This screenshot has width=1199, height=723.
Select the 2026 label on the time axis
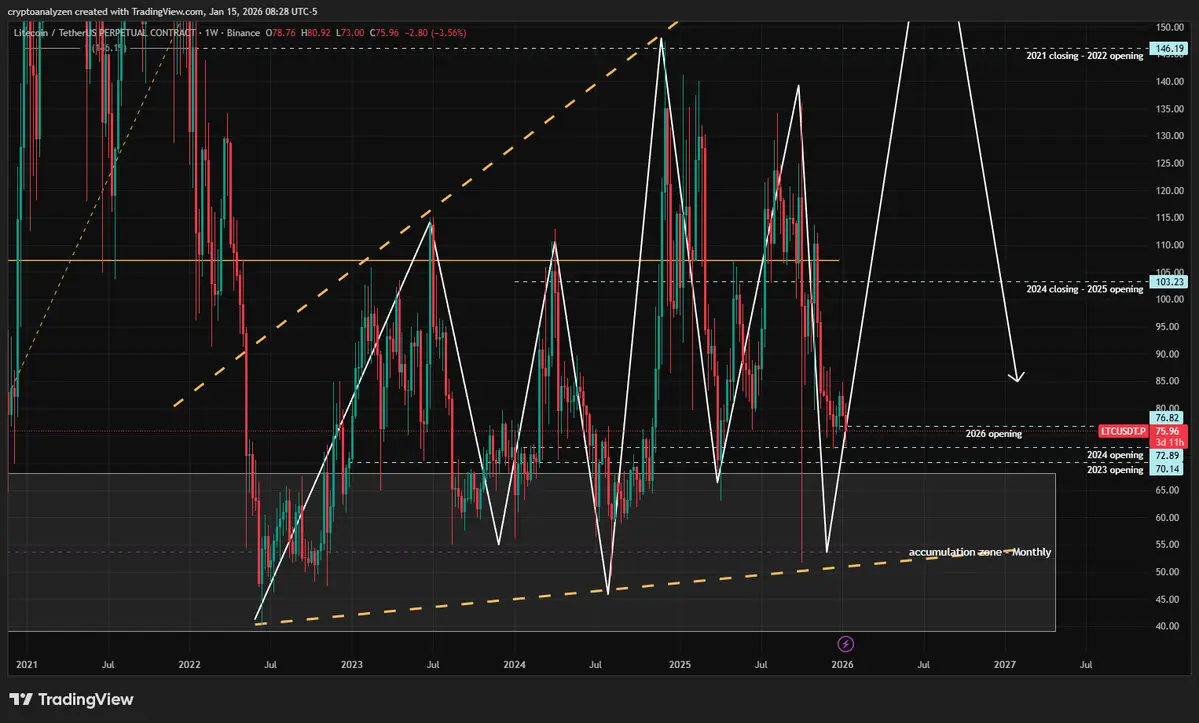pyautogui.click(x=842, y=664)
